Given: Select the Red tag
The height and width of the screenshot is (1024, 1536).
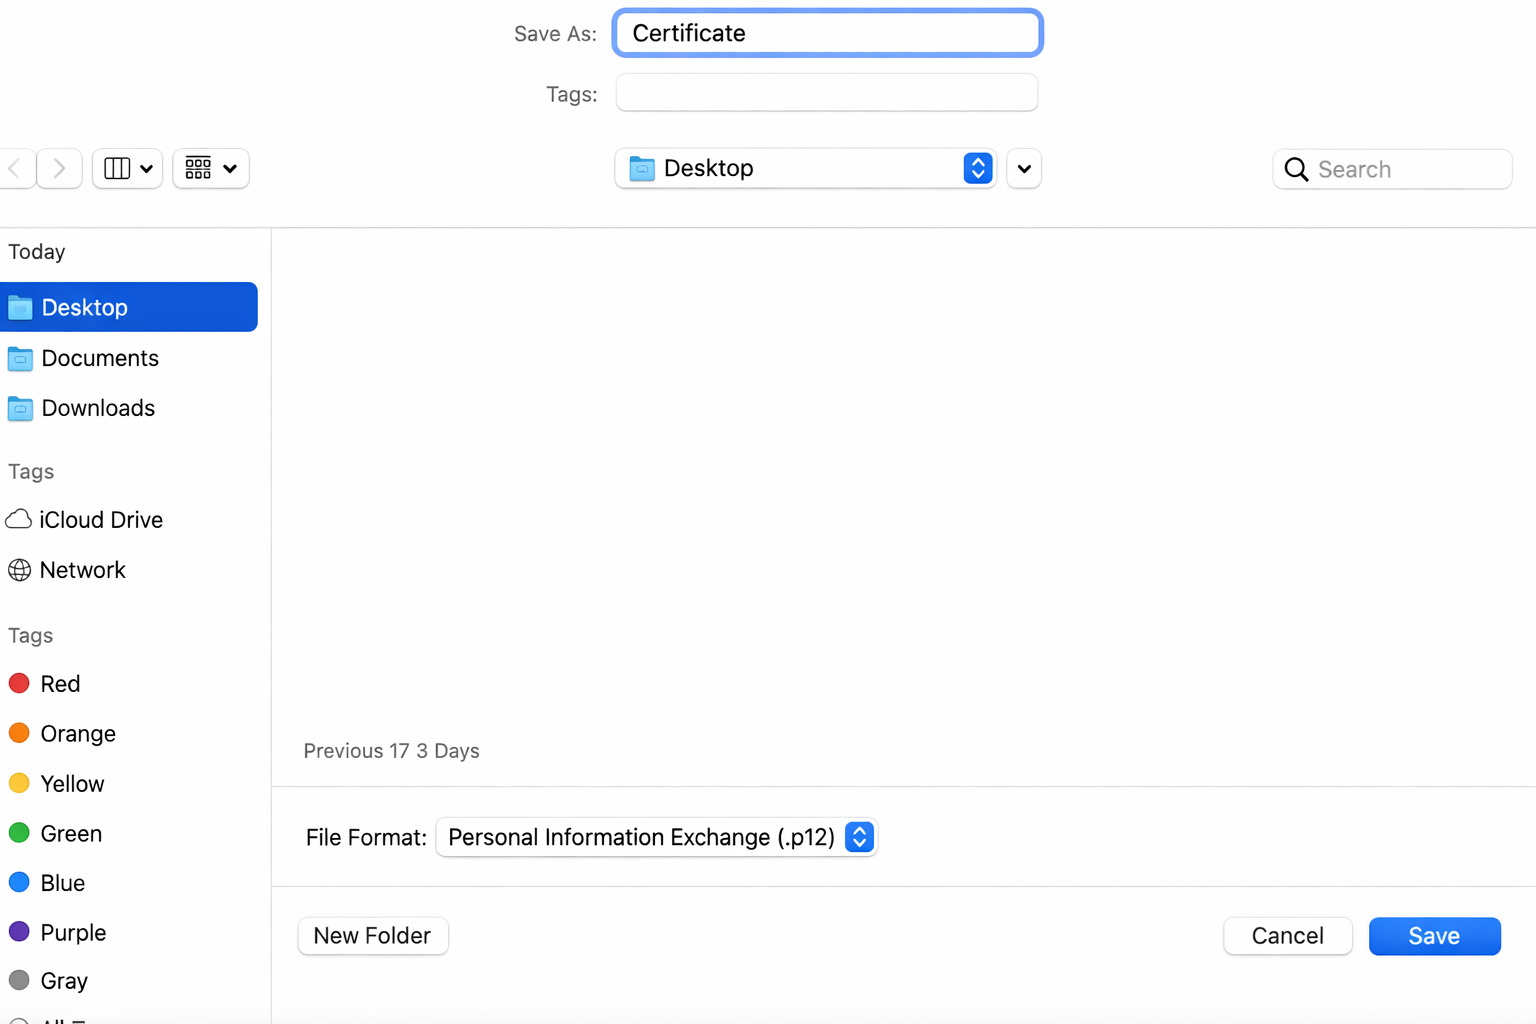Looking at the screenshot, I should 60,684.
